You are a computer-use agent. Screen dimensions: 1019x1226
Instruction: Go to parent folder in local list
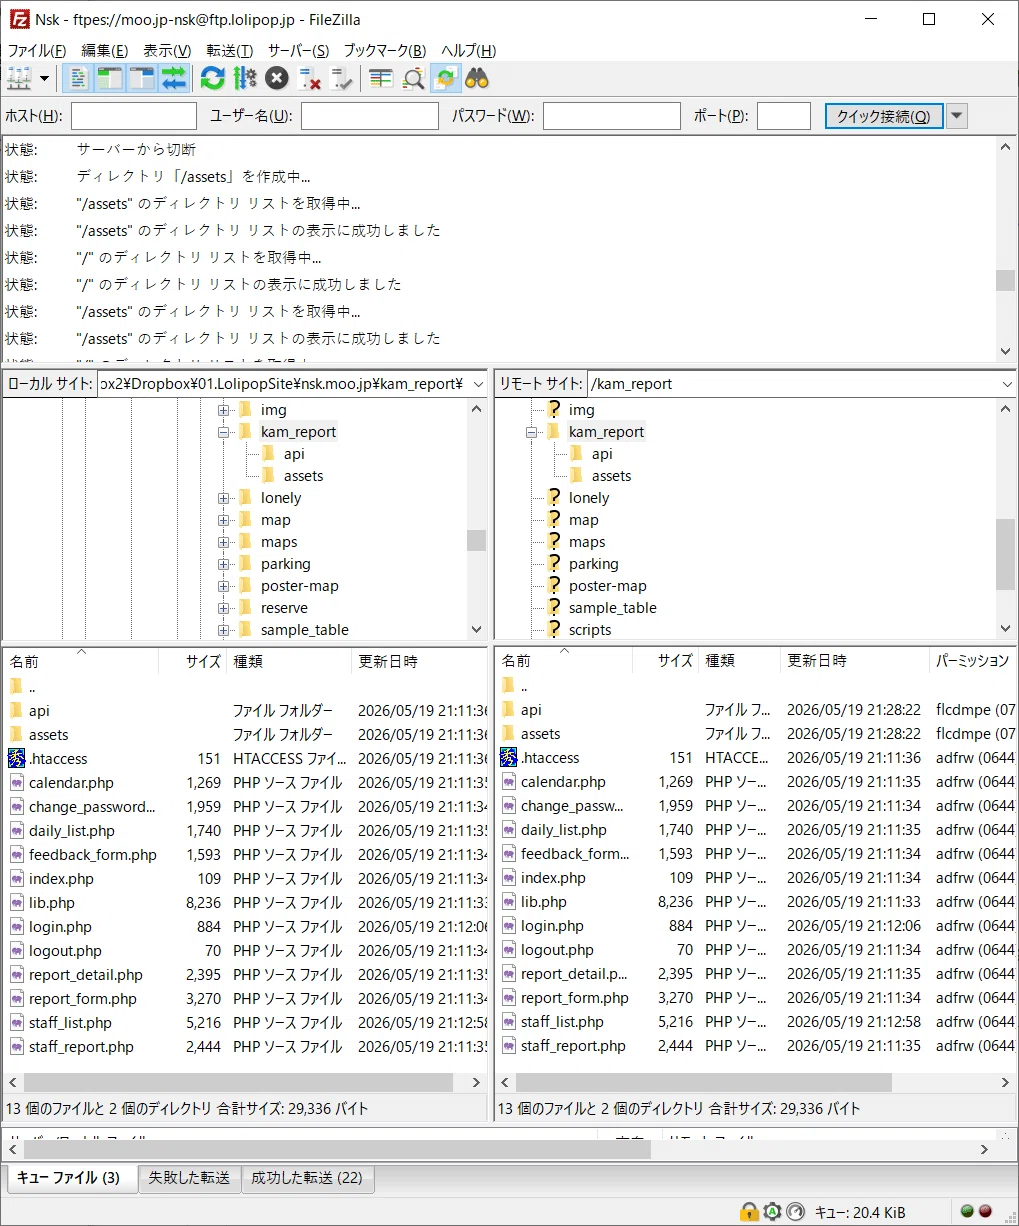32,686
